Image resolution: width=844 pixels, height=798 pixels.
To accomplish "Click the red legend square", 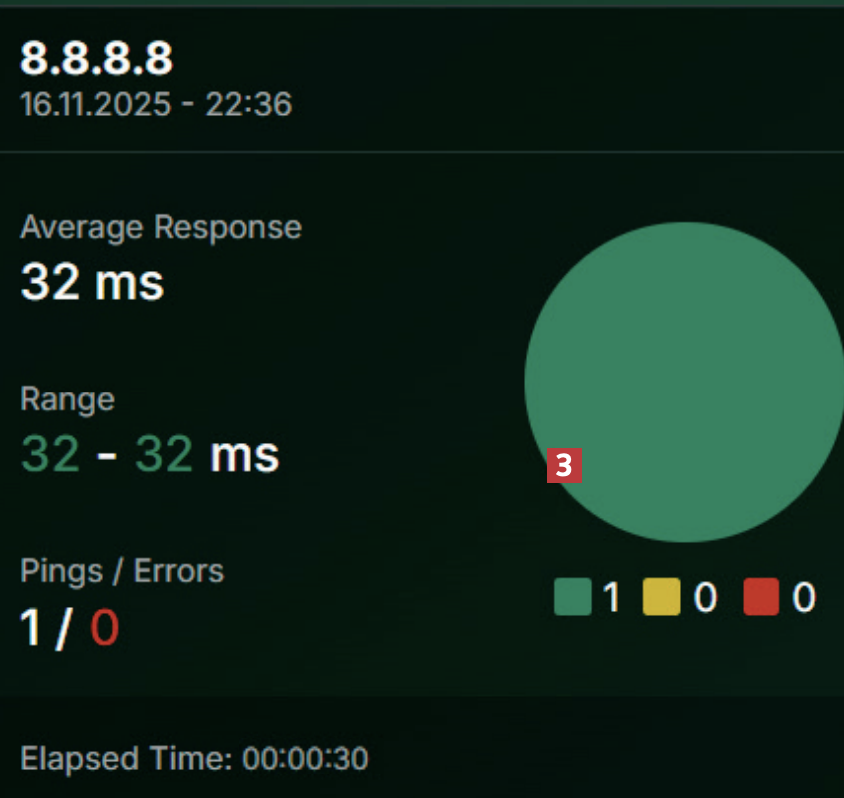I will pyautogui.click(x=761, y=596).
